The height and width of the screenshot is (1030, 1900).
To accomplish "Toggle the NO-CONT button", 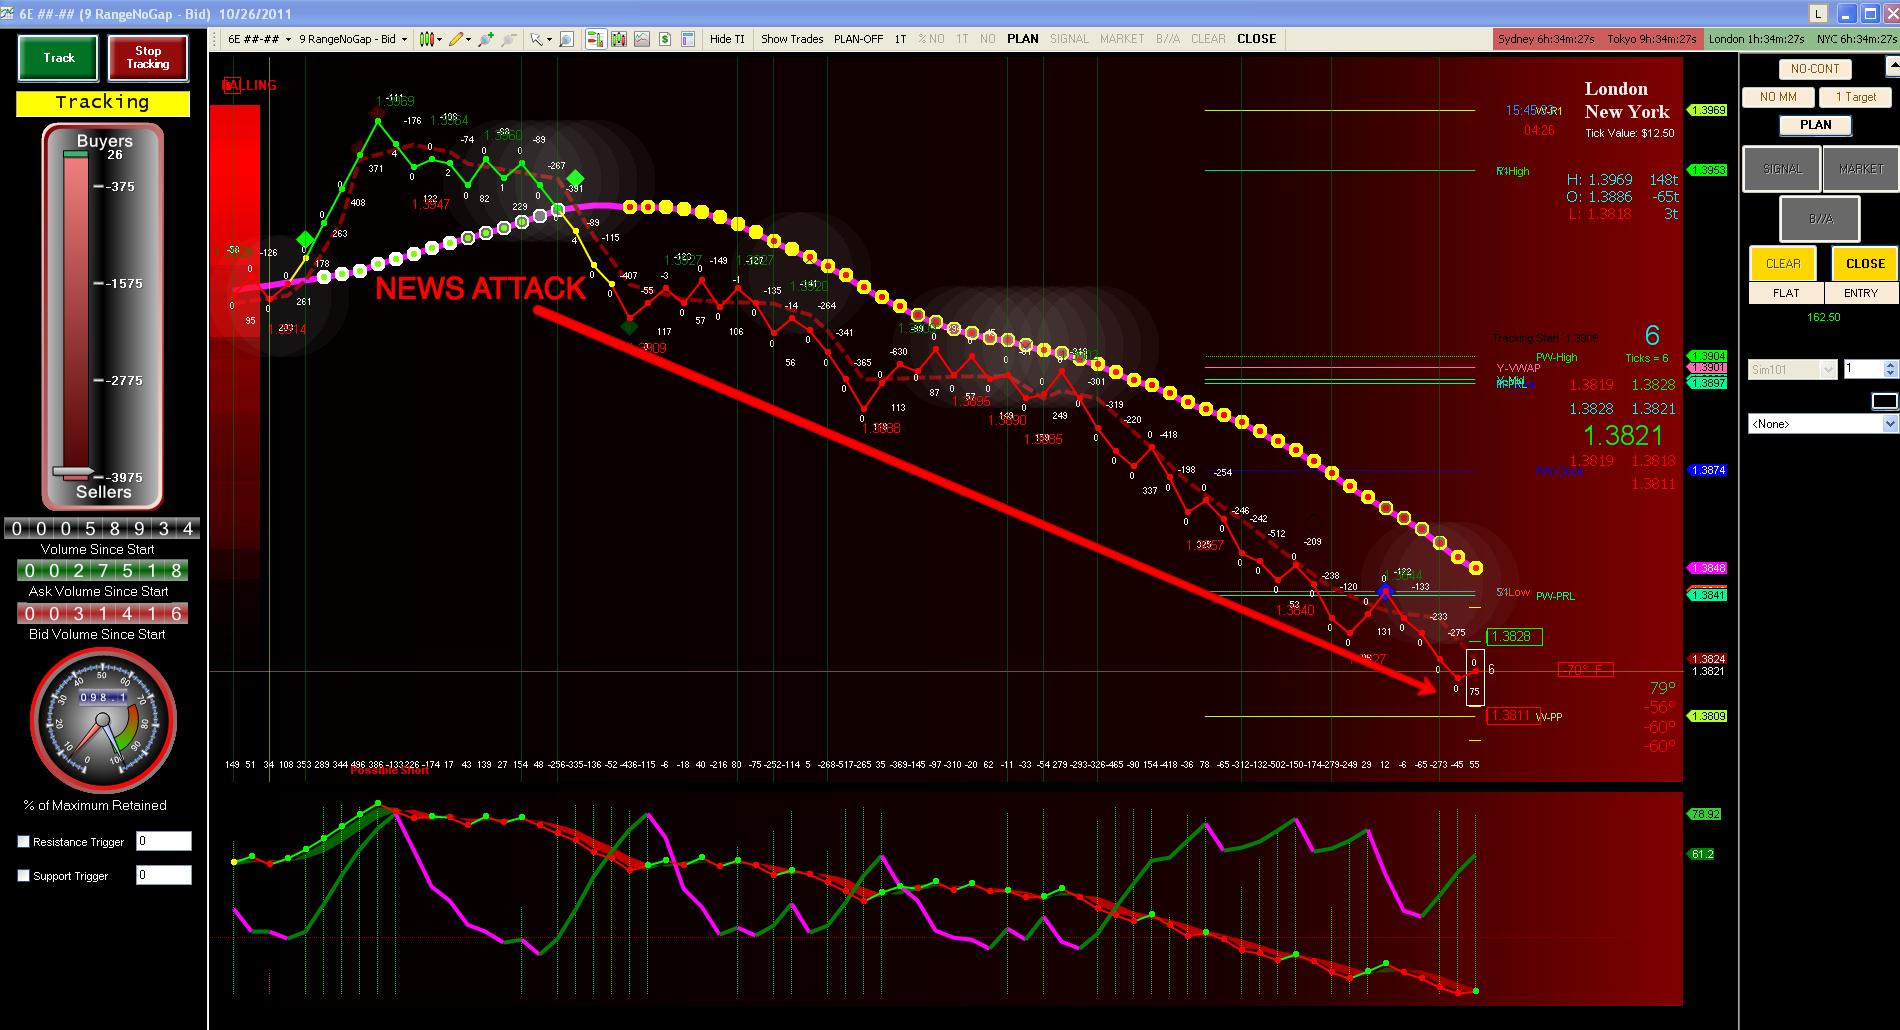I will (x=1815, y=69).
